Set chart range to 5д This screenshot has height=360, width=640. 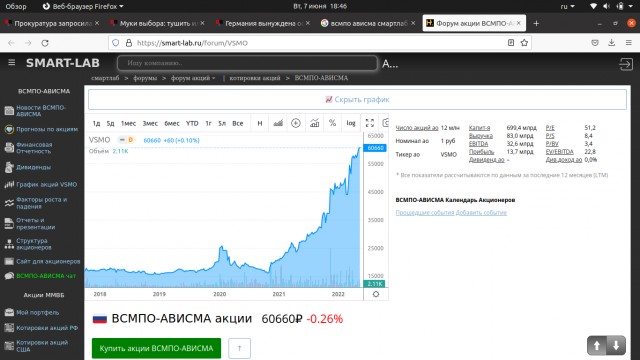[x=110, y=123]
